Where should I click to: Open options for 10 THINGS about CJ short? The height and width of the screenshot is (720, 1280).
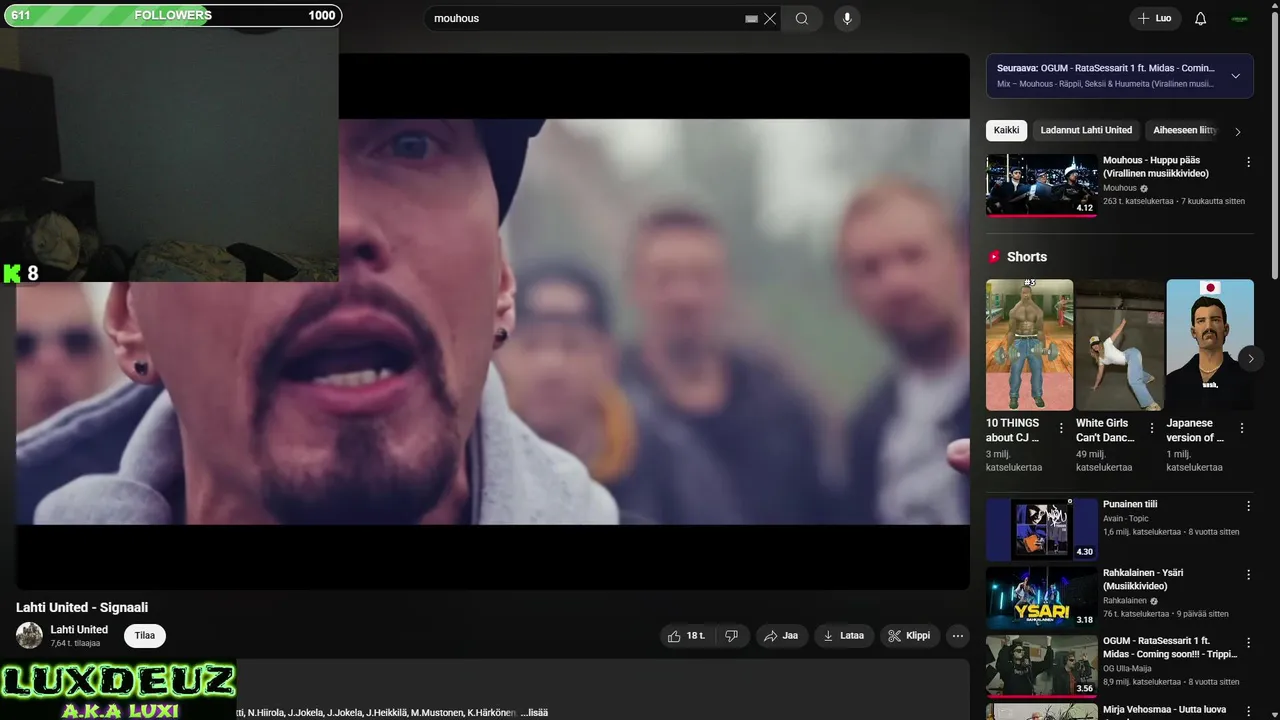1061,428
